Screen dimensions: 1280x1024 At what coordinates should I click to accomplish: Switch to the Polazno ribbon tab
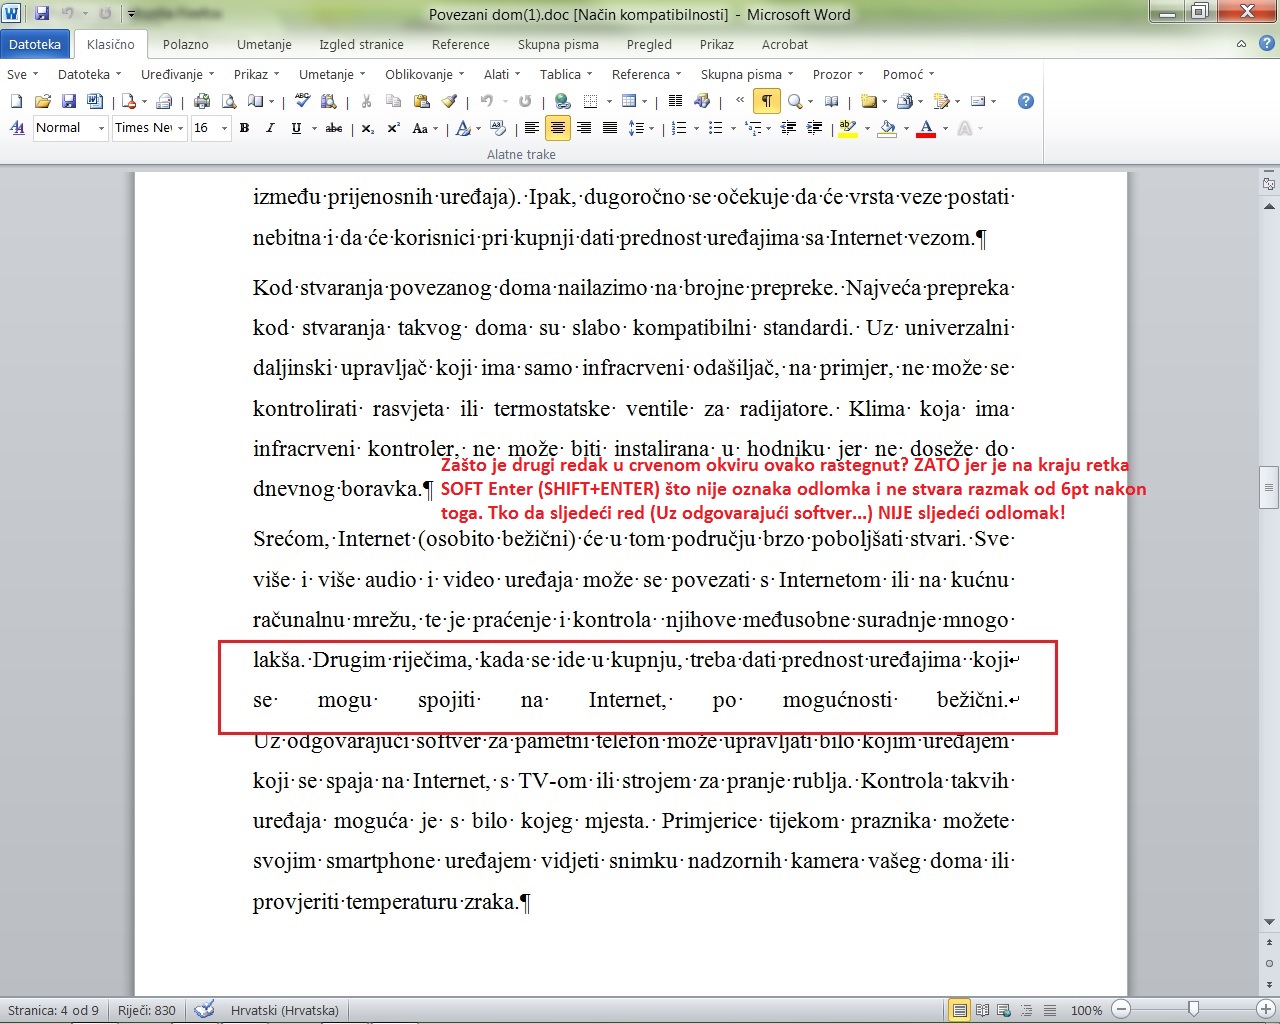[186, 44]
